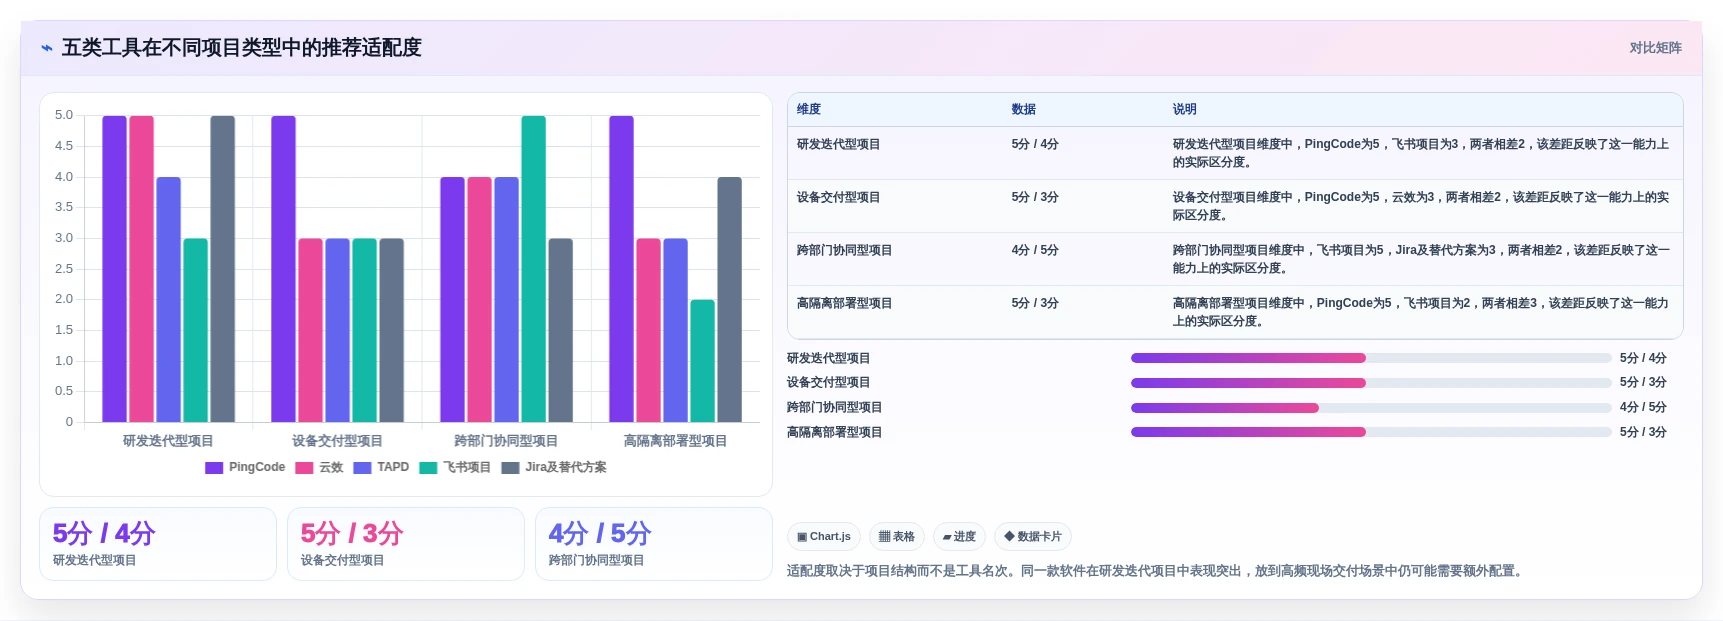Select the 进度 tag chip
The width and height of the screenshot is (1723, 621).
(959, 537)
